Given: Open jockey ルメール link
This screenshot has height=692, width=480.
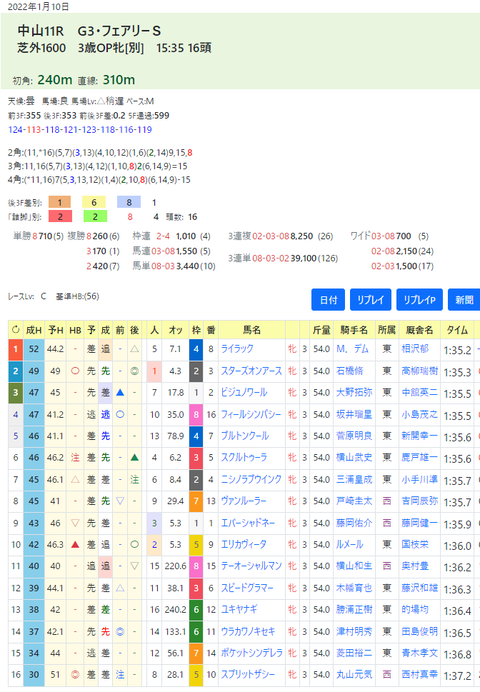Looking at the screenshot, I should 349,545.
